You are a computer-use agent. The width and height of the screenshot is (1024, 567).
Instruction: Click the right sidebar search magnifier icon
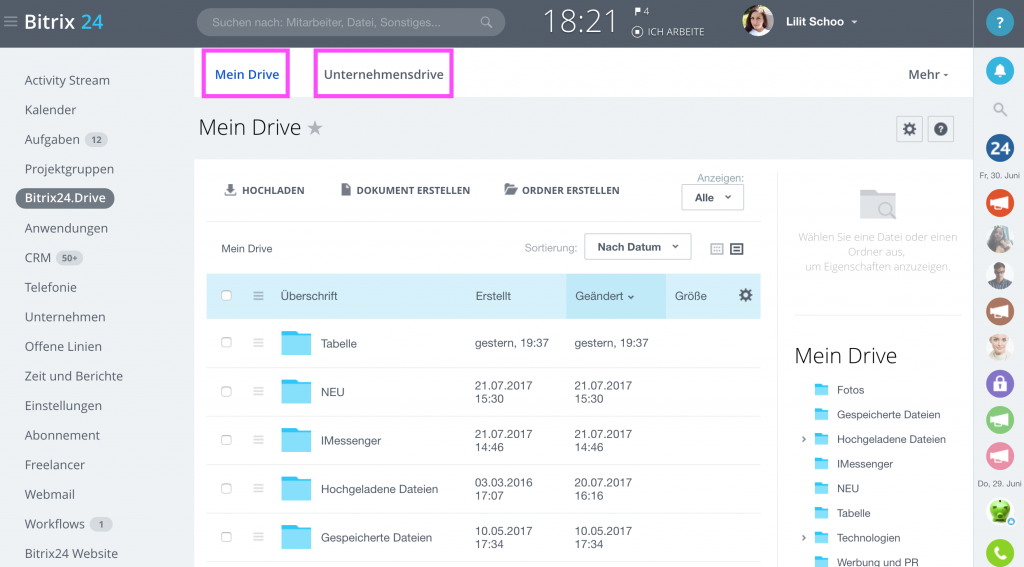tap(999, 109)
